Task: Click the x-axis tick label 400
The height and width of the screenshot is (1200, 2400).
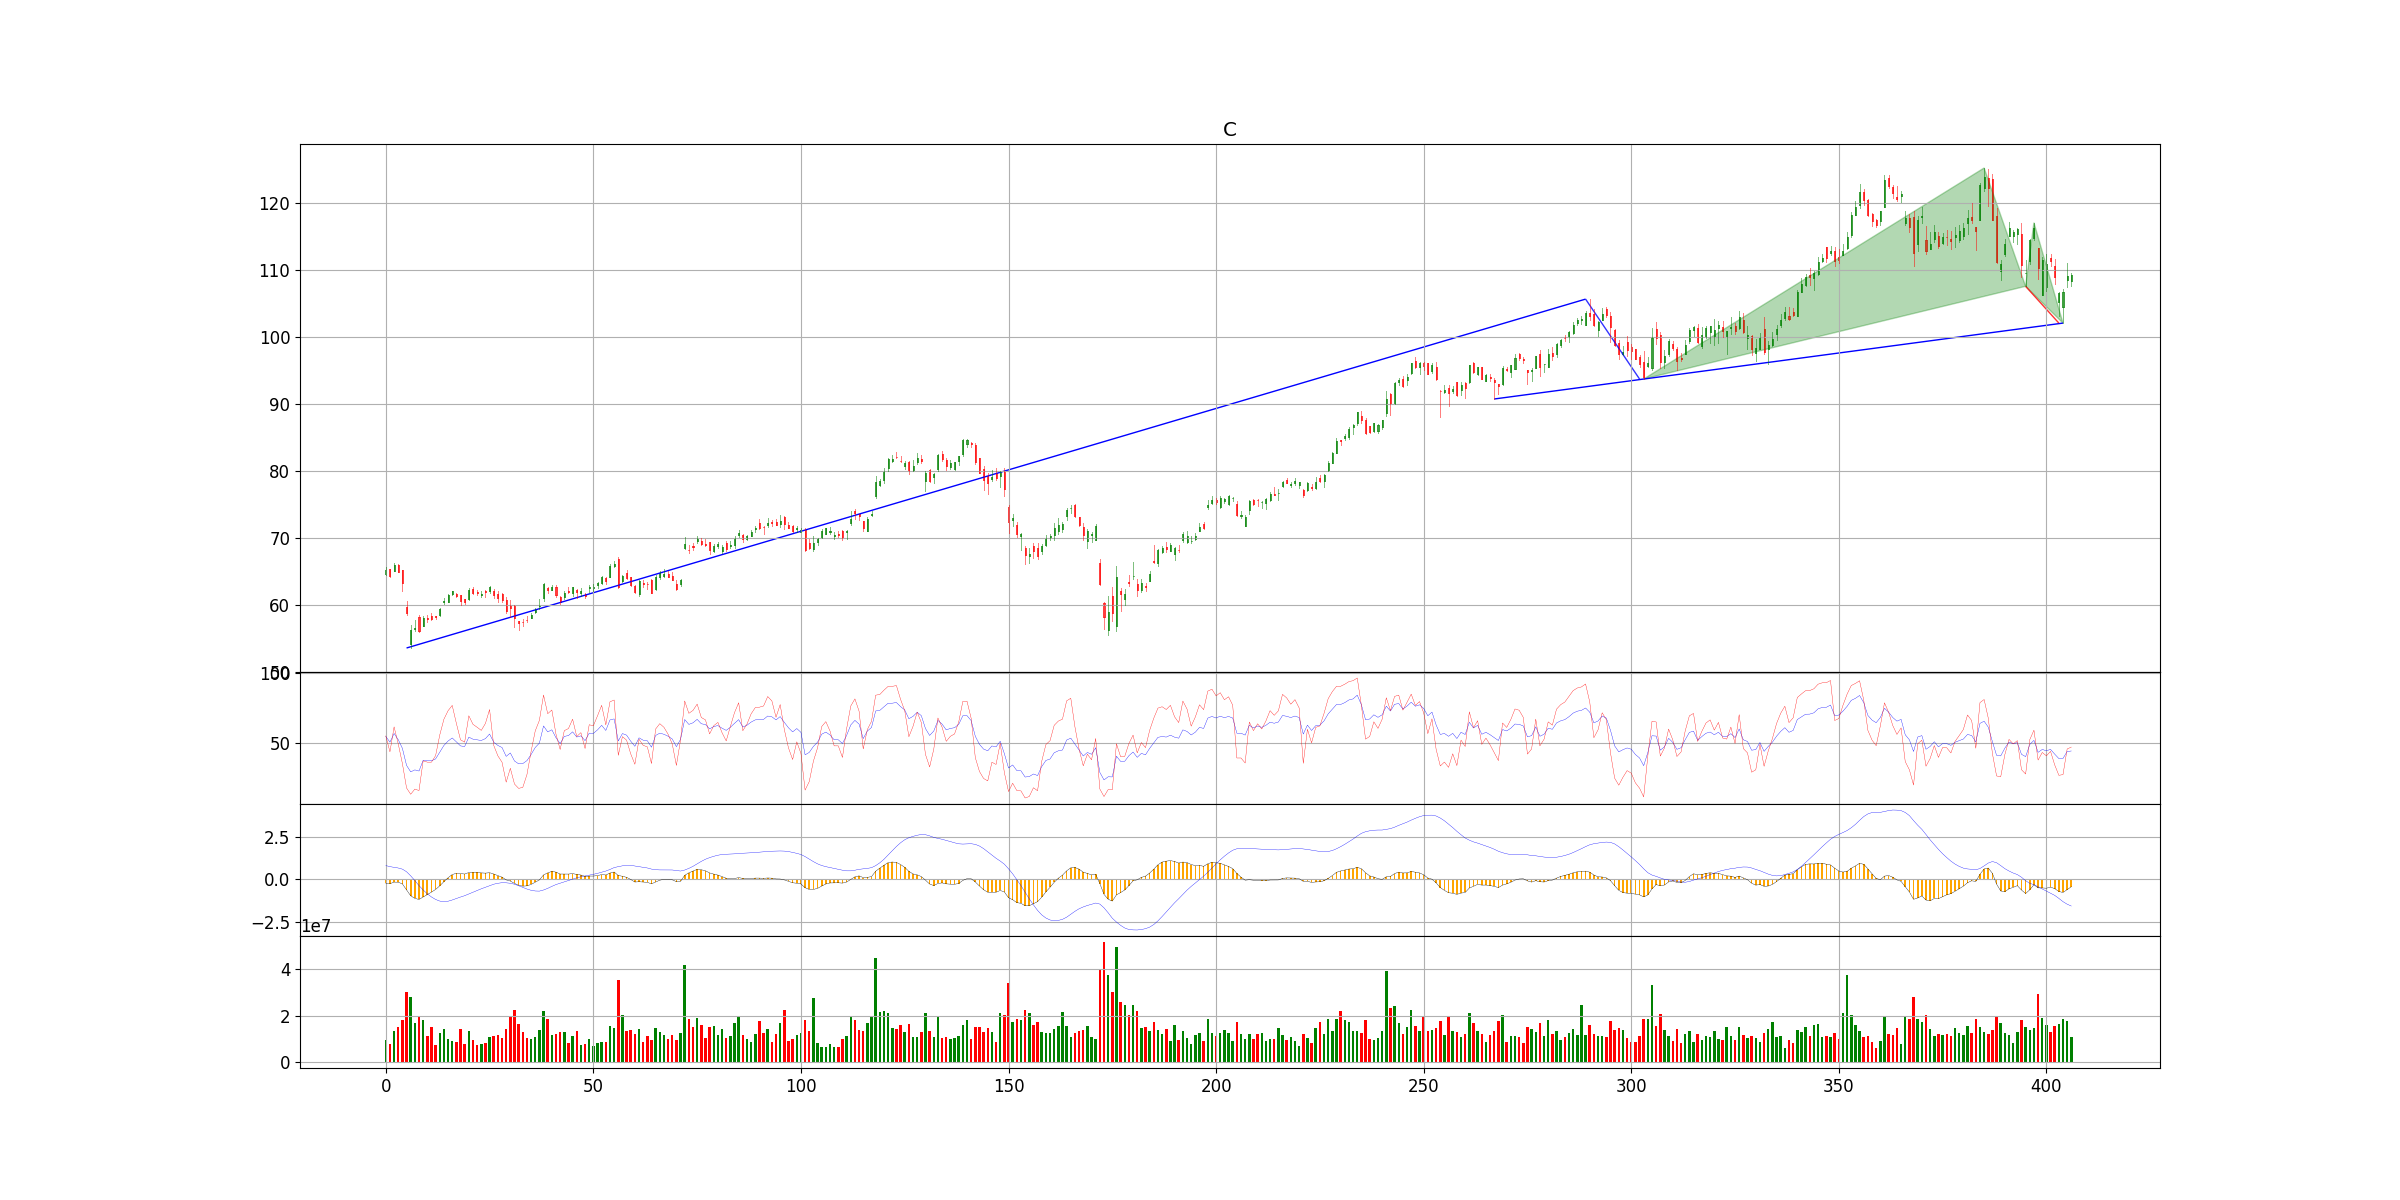Action: tap(2046, 1085)
